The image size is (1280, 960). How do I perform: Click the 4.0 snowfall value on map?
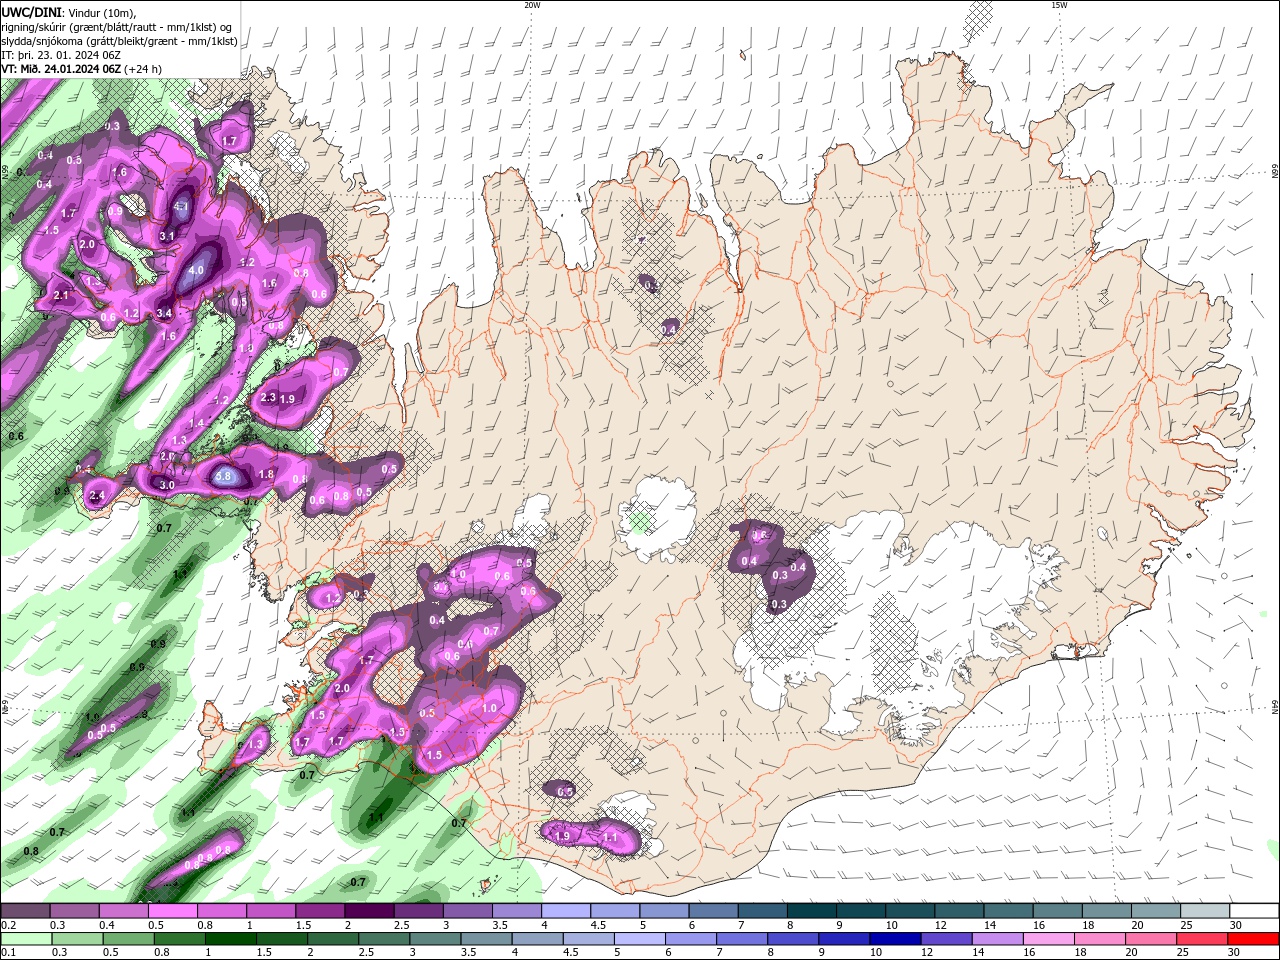click(196, 270)
